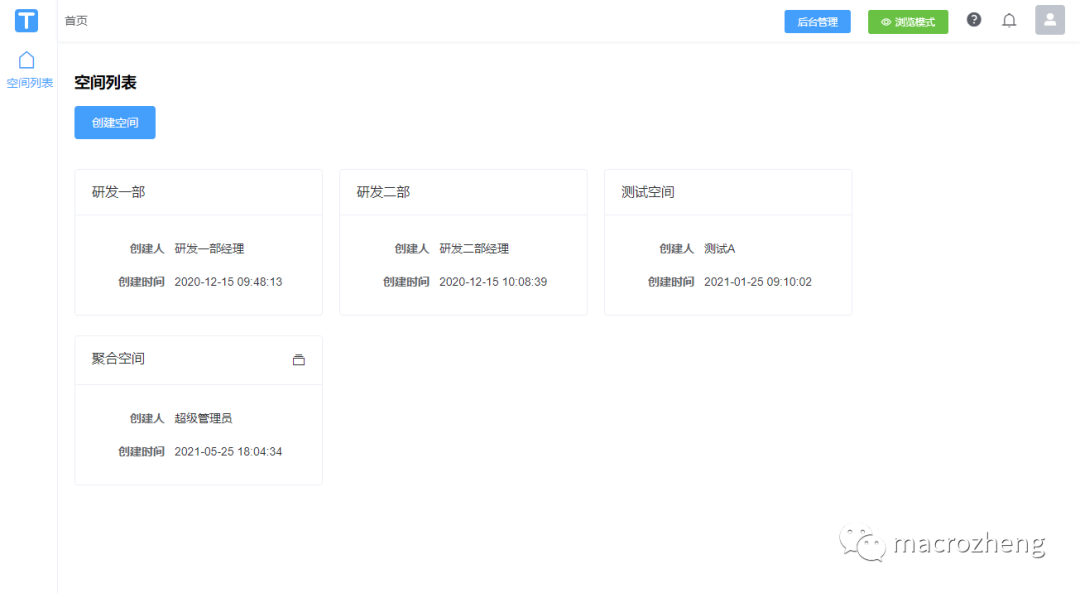Click the timestamp 2021-05-25 18:04:34
This screenshot has width=1080, height=593.
click(228, 452)
